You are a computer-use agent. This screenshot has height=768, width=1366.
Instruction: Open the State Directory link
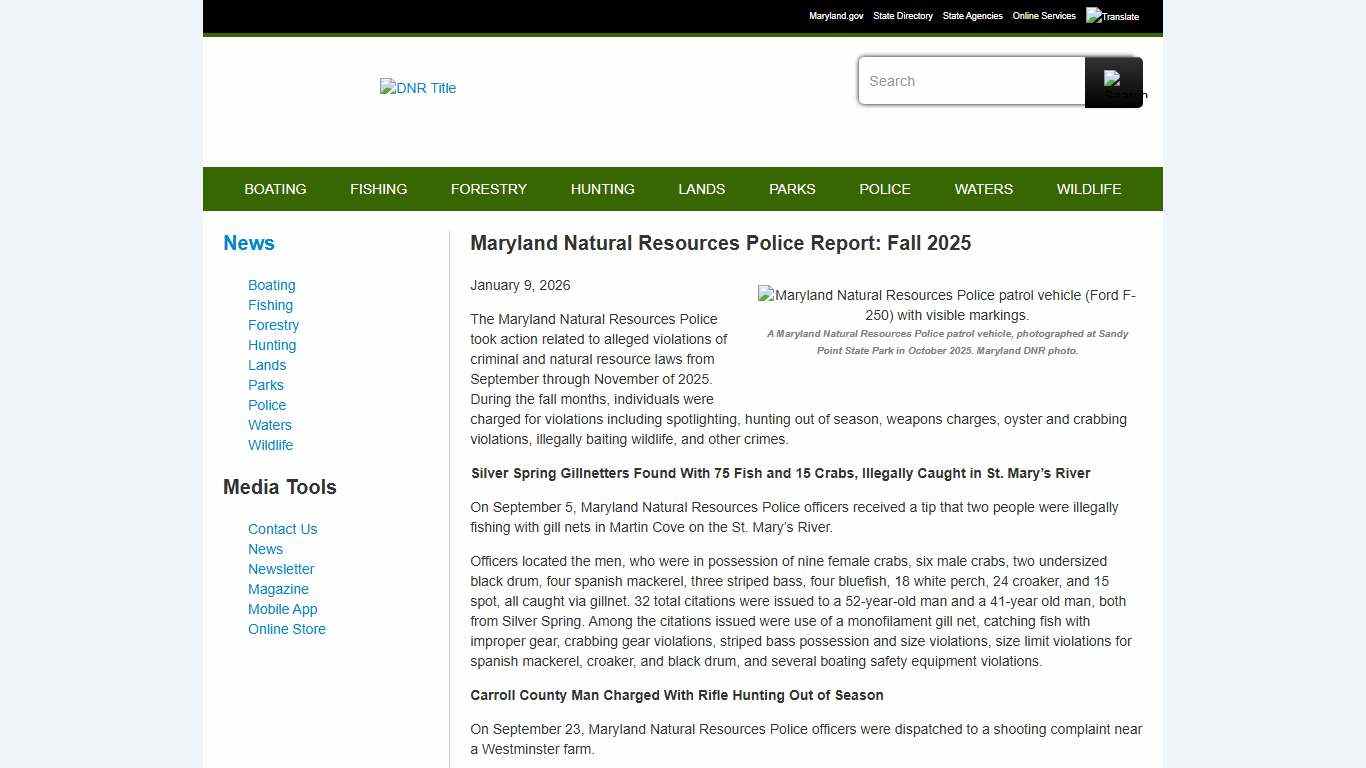point(902,16)
